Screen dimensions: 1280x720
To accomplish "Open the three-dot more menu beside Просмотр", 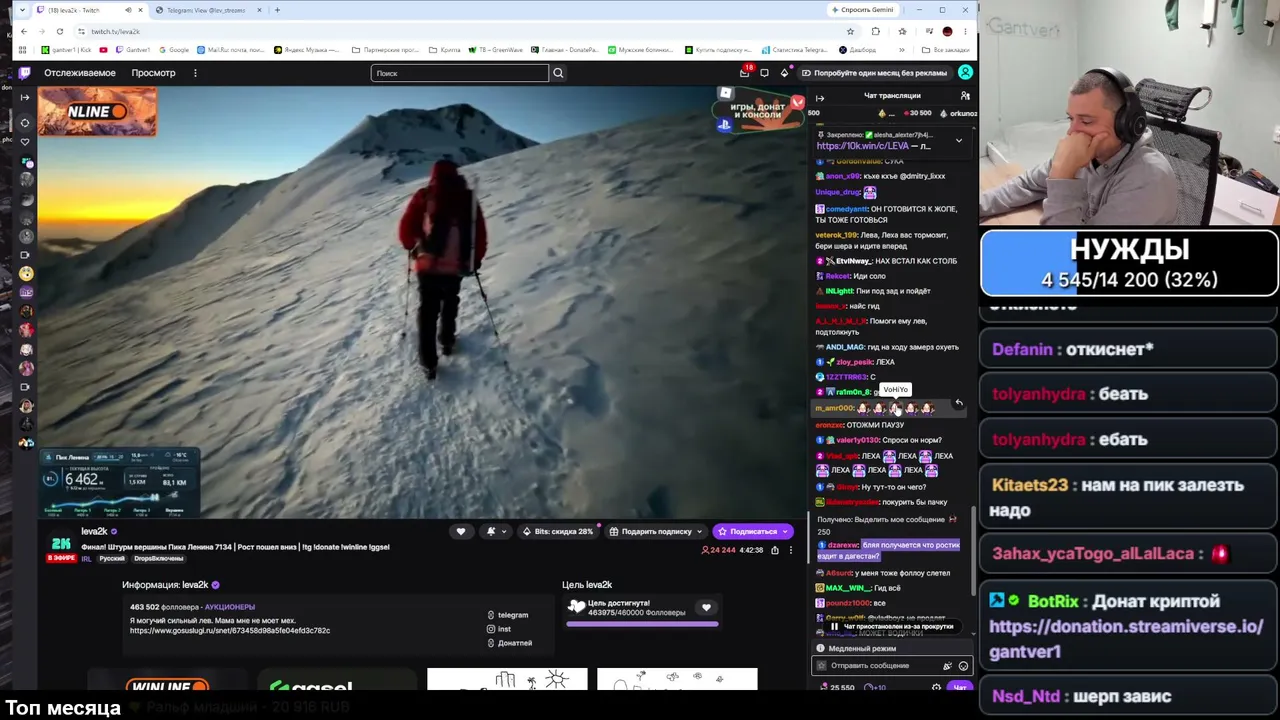I will tap(195, 73).
